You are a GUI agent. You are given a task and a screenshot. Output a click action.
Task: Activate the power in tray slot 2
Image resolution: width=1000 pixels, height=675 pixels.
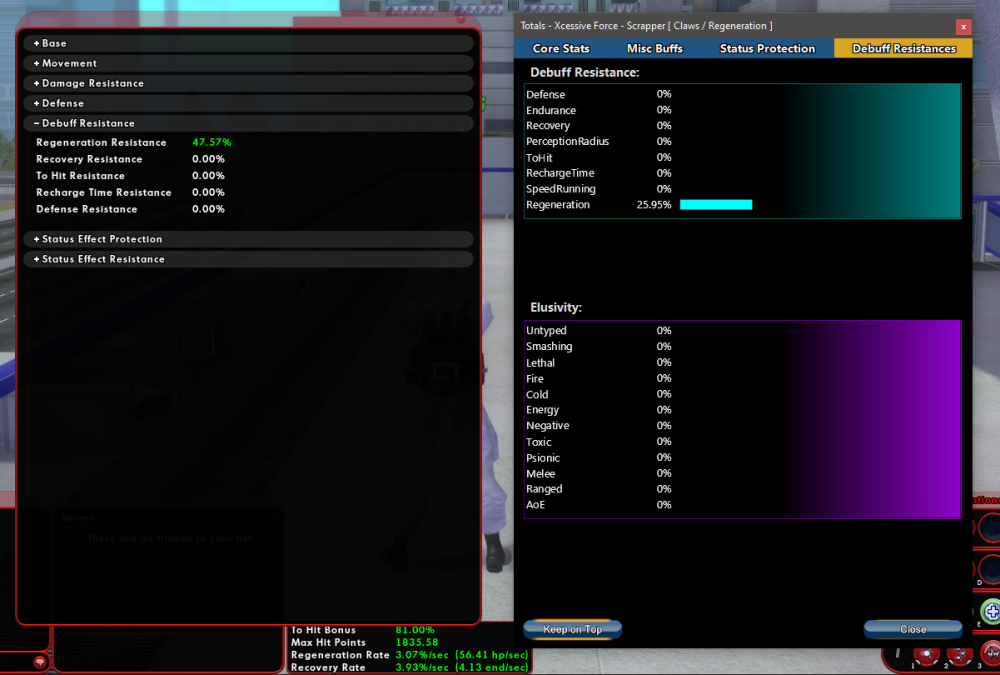pyautogui.click(x=958, y=652)
